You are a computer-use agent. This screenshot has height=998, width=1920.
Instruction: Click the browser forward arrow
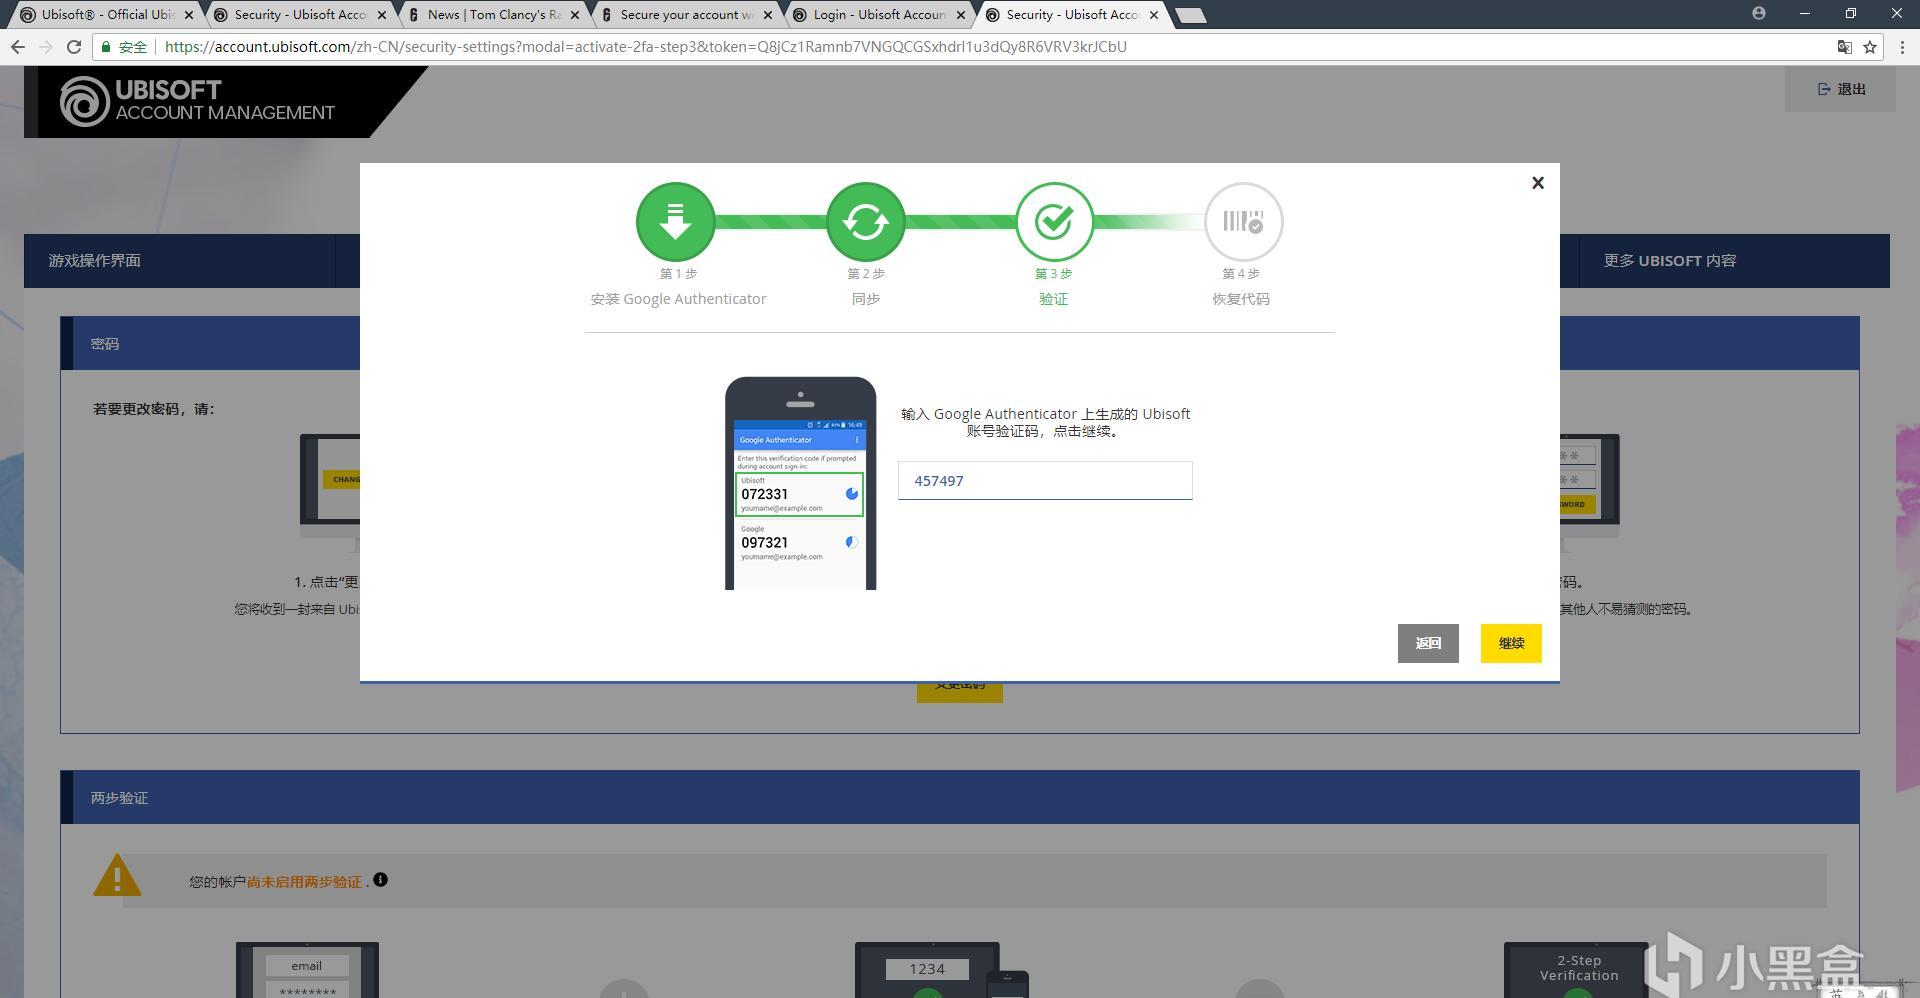[x=46, y=47]
